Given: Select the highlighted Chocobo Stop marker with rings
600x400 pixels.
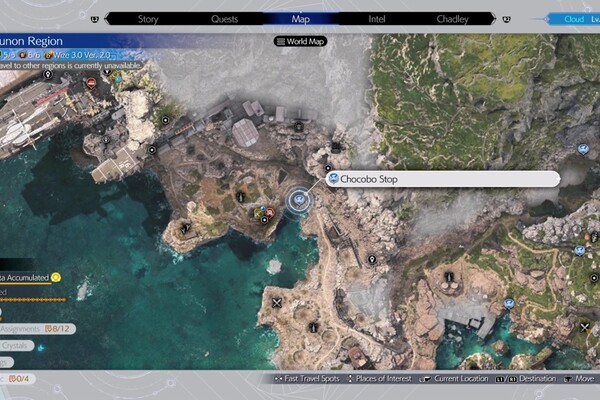Looking at the screenshot, I should (x=299, y=200).
